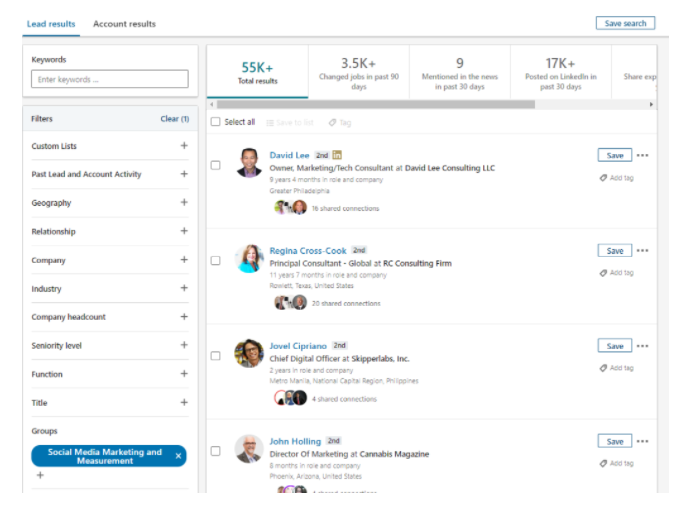The image size is (679, 516).
Task: Focus the Enter keywords input field
Action: click(x=110, y=79)
